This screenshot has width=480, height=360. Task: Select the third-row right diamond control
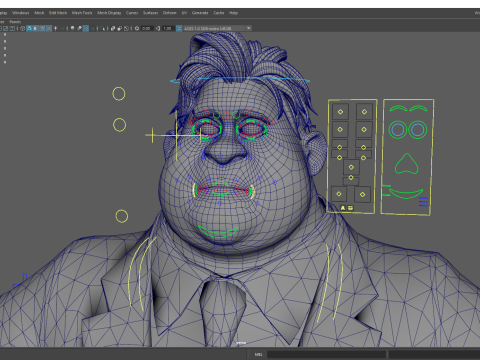363,147
